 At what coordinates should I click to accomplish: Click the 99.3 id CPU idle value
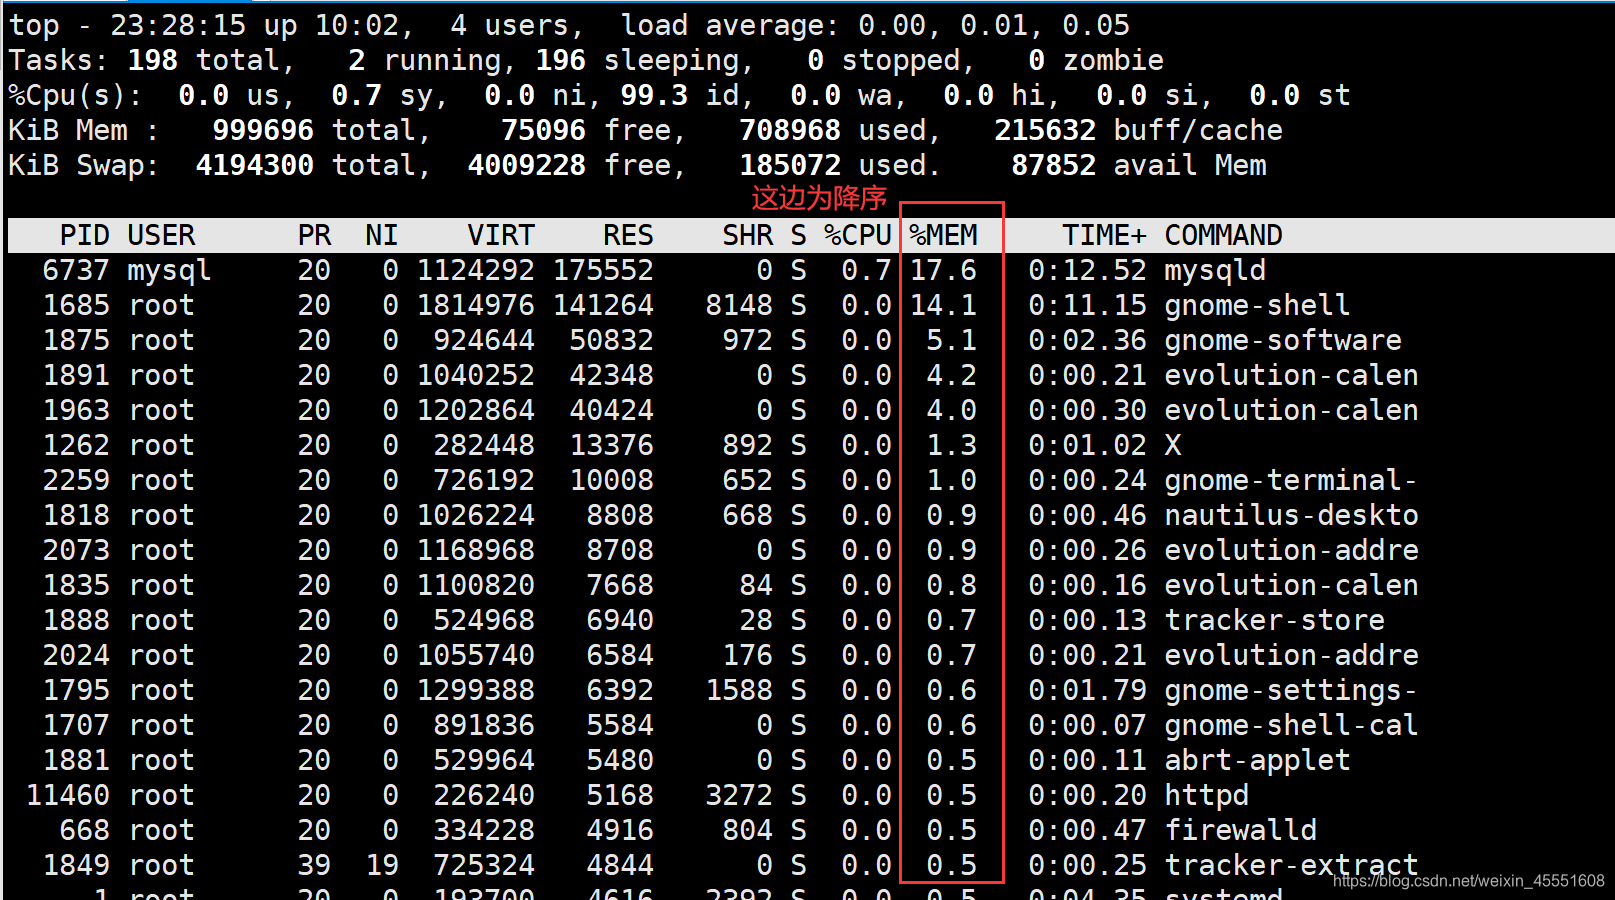(654, 95)
